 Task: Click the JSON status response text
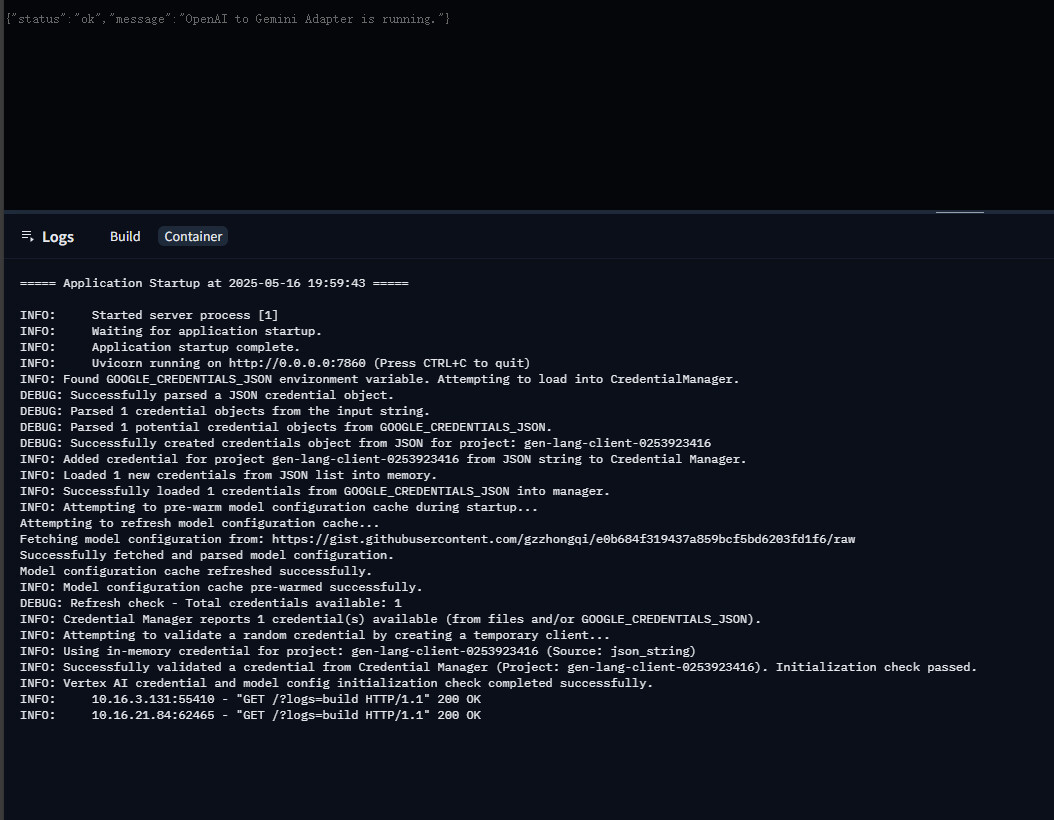pyautogui.click(x=228, y=19)
